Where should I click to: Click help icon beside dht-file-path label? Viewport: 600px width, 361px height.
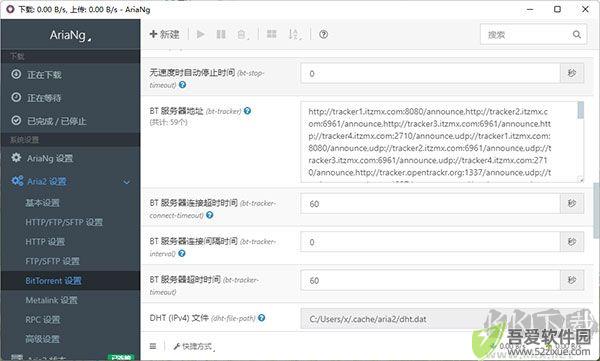pyautogui.click(x=261, y=318)
